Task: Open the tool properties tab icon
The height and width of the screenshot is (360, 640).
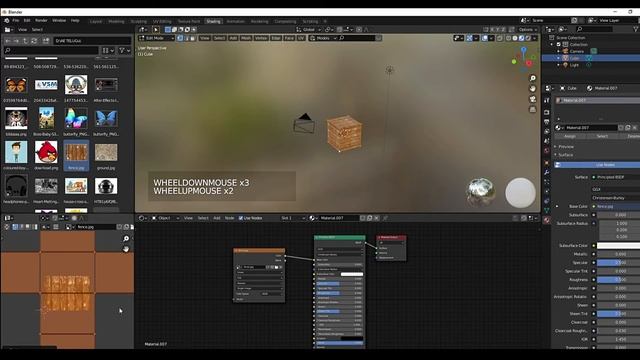Action: click(547, 100)
